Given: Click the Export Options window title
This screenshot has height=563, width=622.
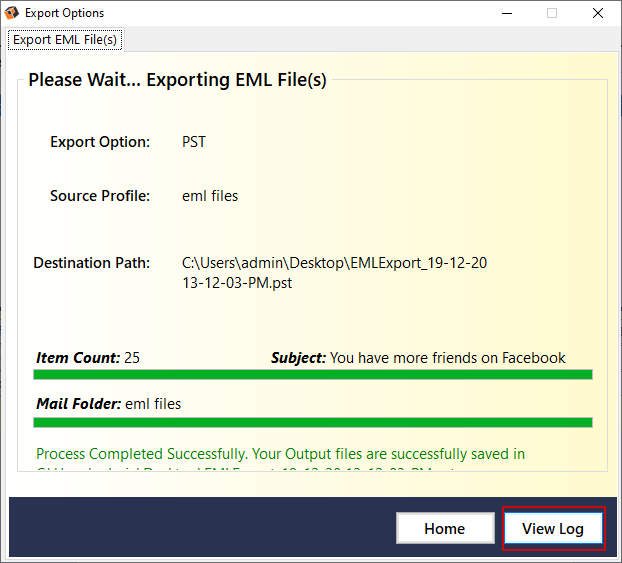Looking at the screenshot, I should [x=64, y=13].
